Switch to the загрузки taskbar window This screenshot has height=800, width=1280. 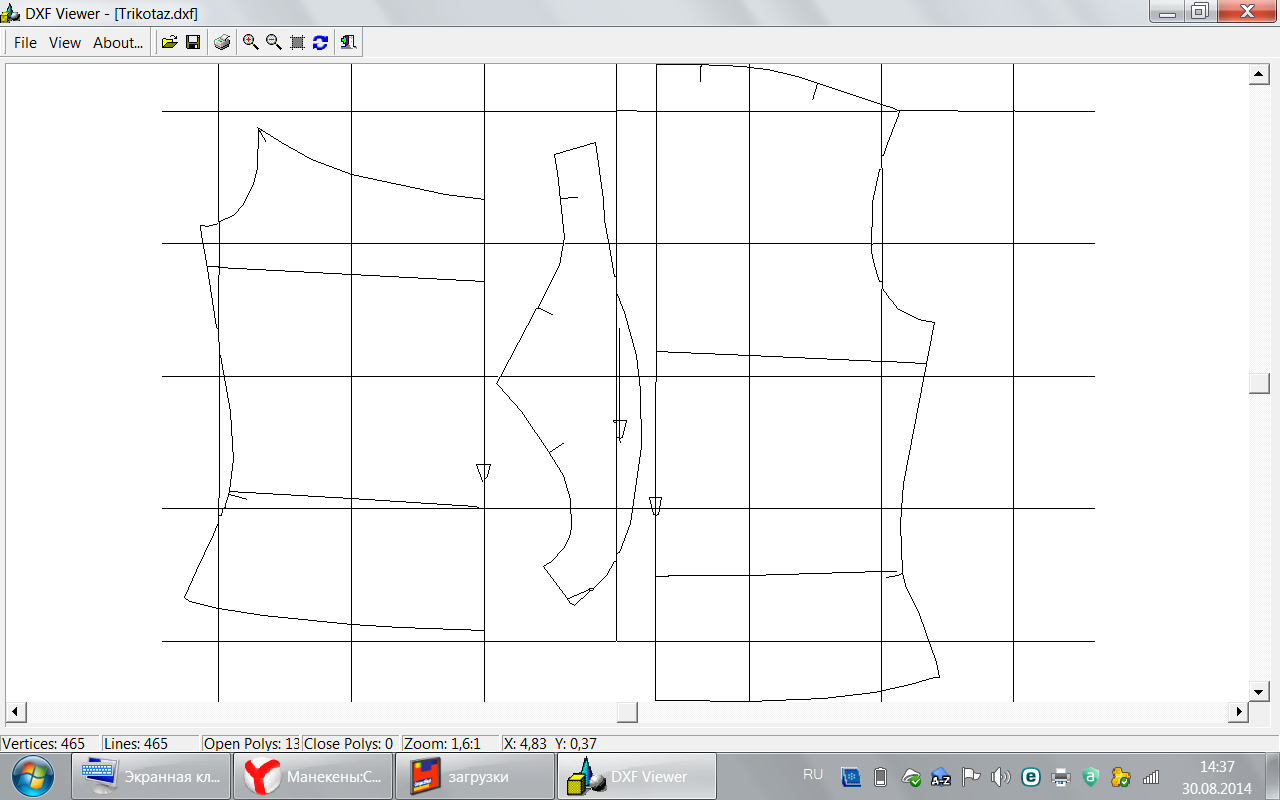point(474,776)
